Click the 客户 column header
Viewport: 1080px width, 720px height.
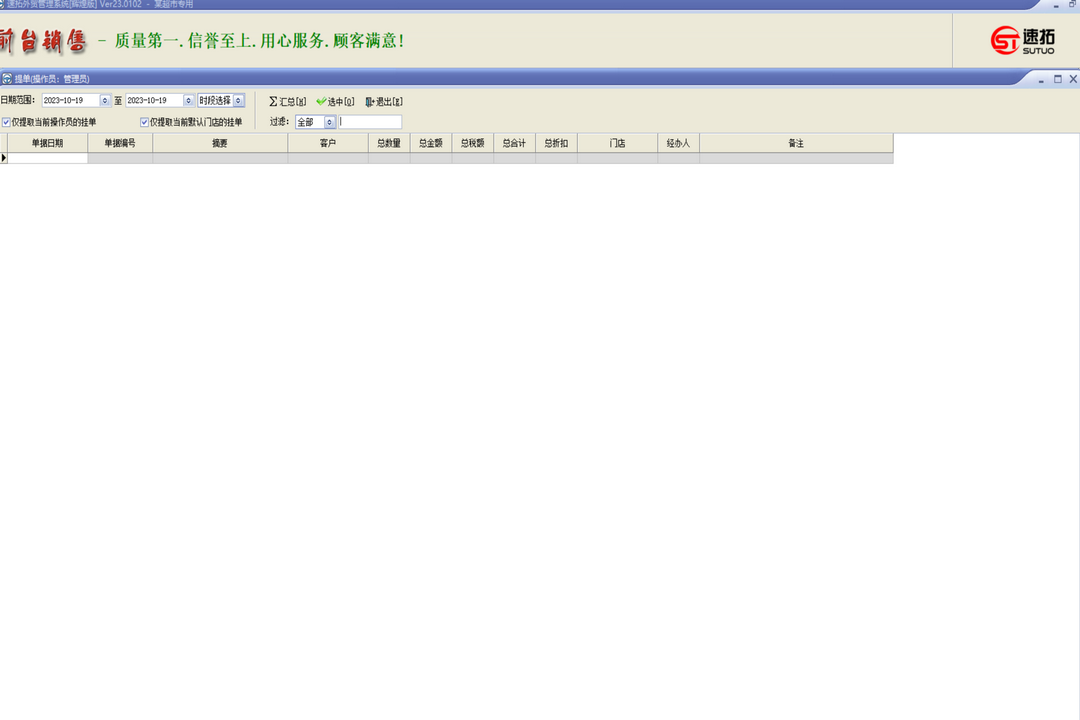[328, 143]
